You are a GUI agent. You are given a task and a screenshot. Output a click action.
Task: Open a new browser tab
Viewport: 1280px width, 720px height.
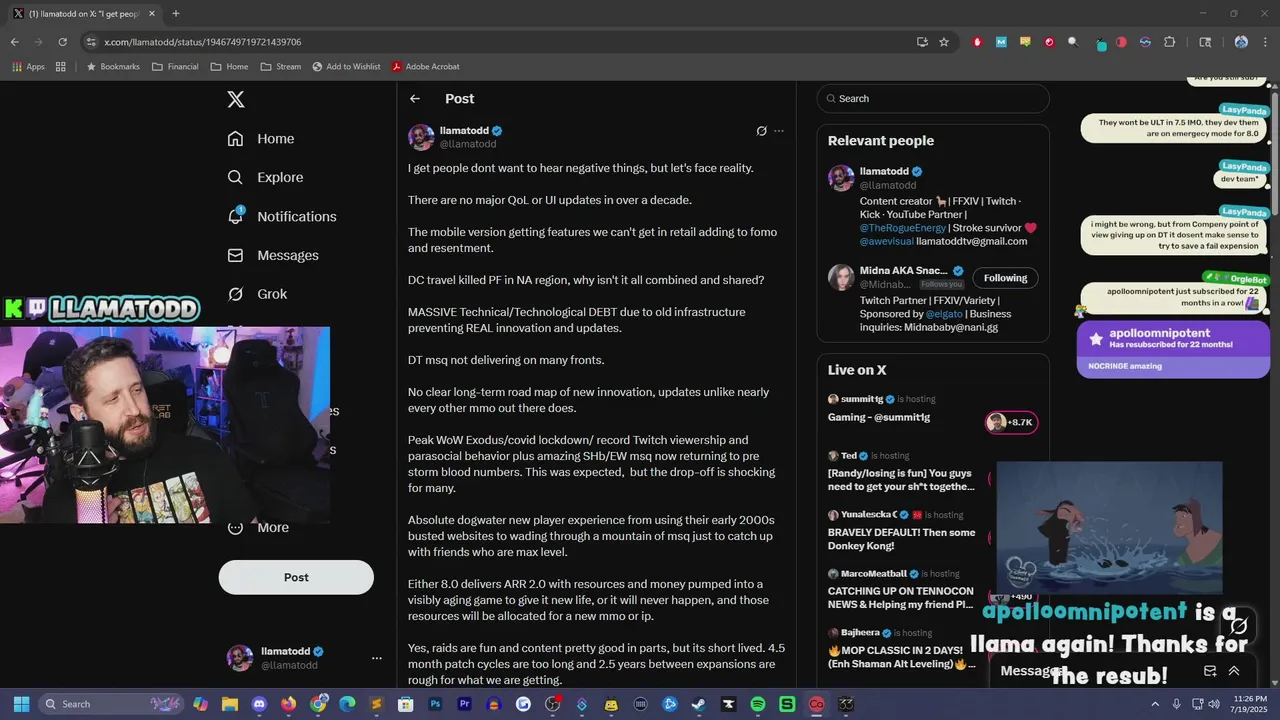(176, 13)
